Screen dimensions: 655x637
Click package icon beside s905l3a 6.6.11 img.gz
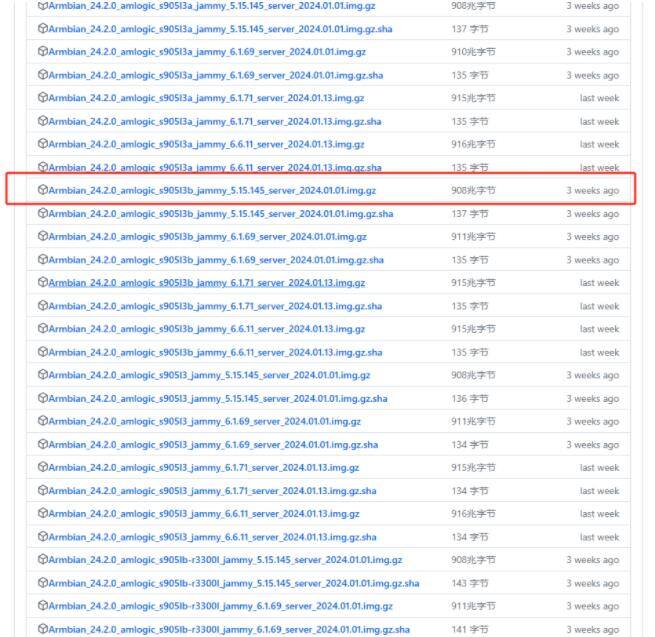(x=42, y=144)
